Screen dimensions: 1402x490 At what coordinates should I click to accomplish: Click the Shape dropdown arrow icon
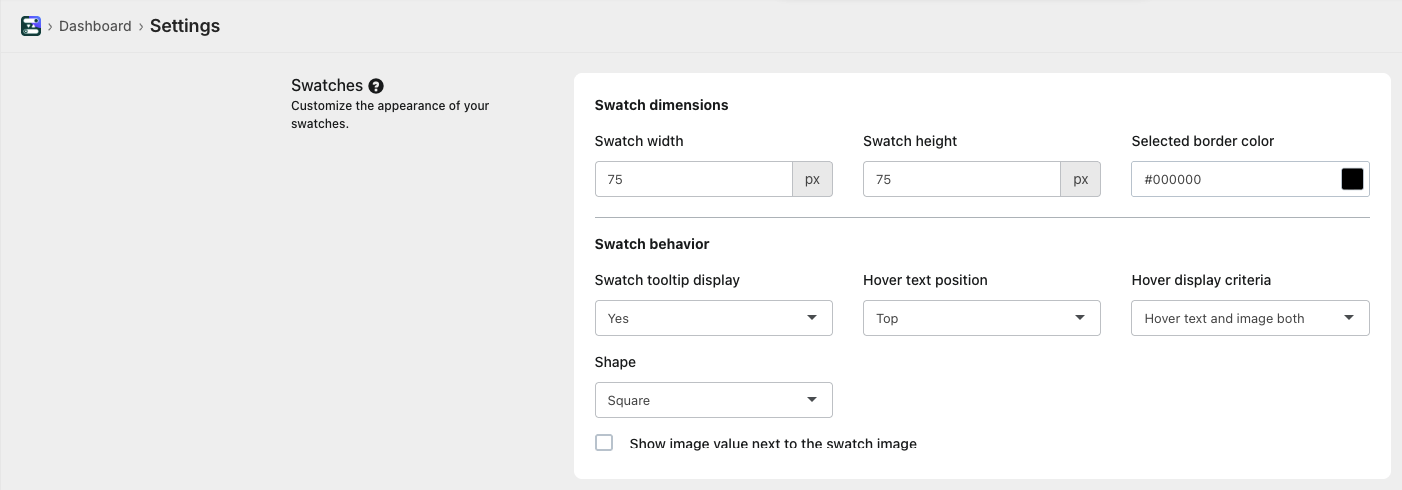coord(812,400)
